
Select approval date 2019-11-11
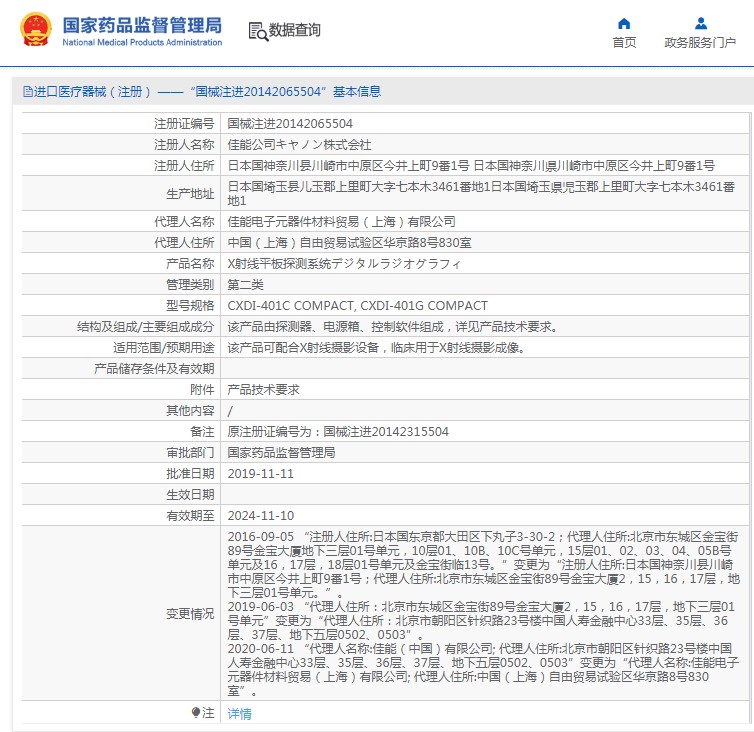point(261,474)
